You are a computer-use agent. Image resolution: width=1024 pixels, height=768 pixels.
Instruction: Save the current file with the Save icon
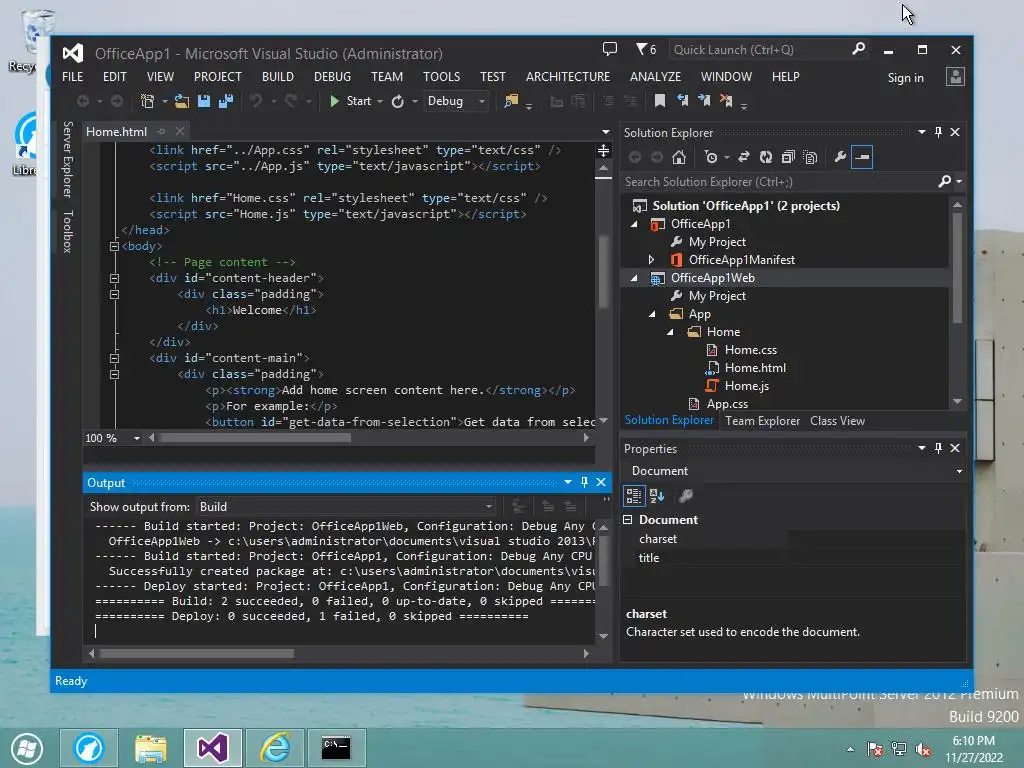point(204,101)
